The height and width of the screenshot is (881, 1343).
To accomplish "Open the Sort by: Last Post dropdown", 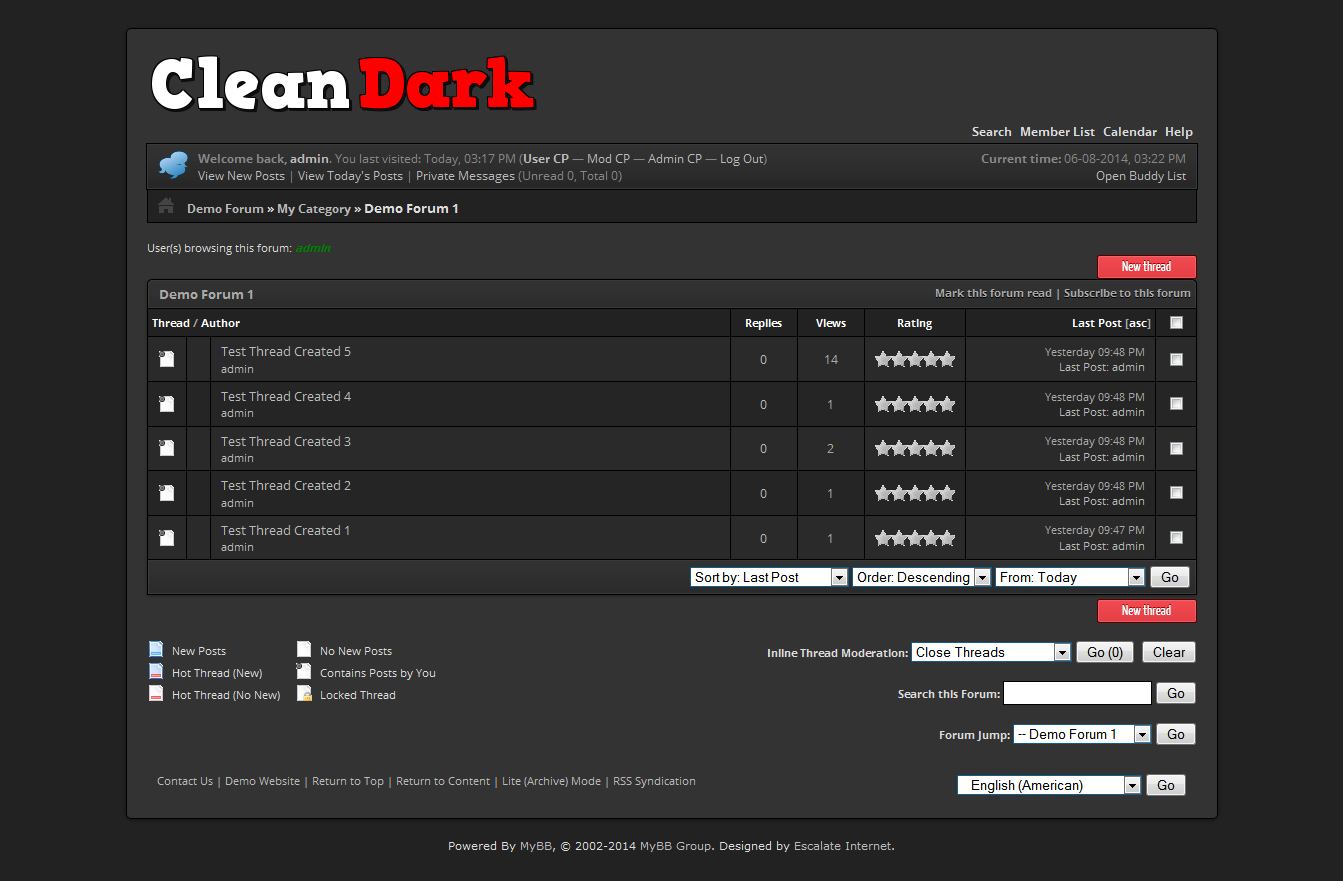I will click(x=768, y=577).
